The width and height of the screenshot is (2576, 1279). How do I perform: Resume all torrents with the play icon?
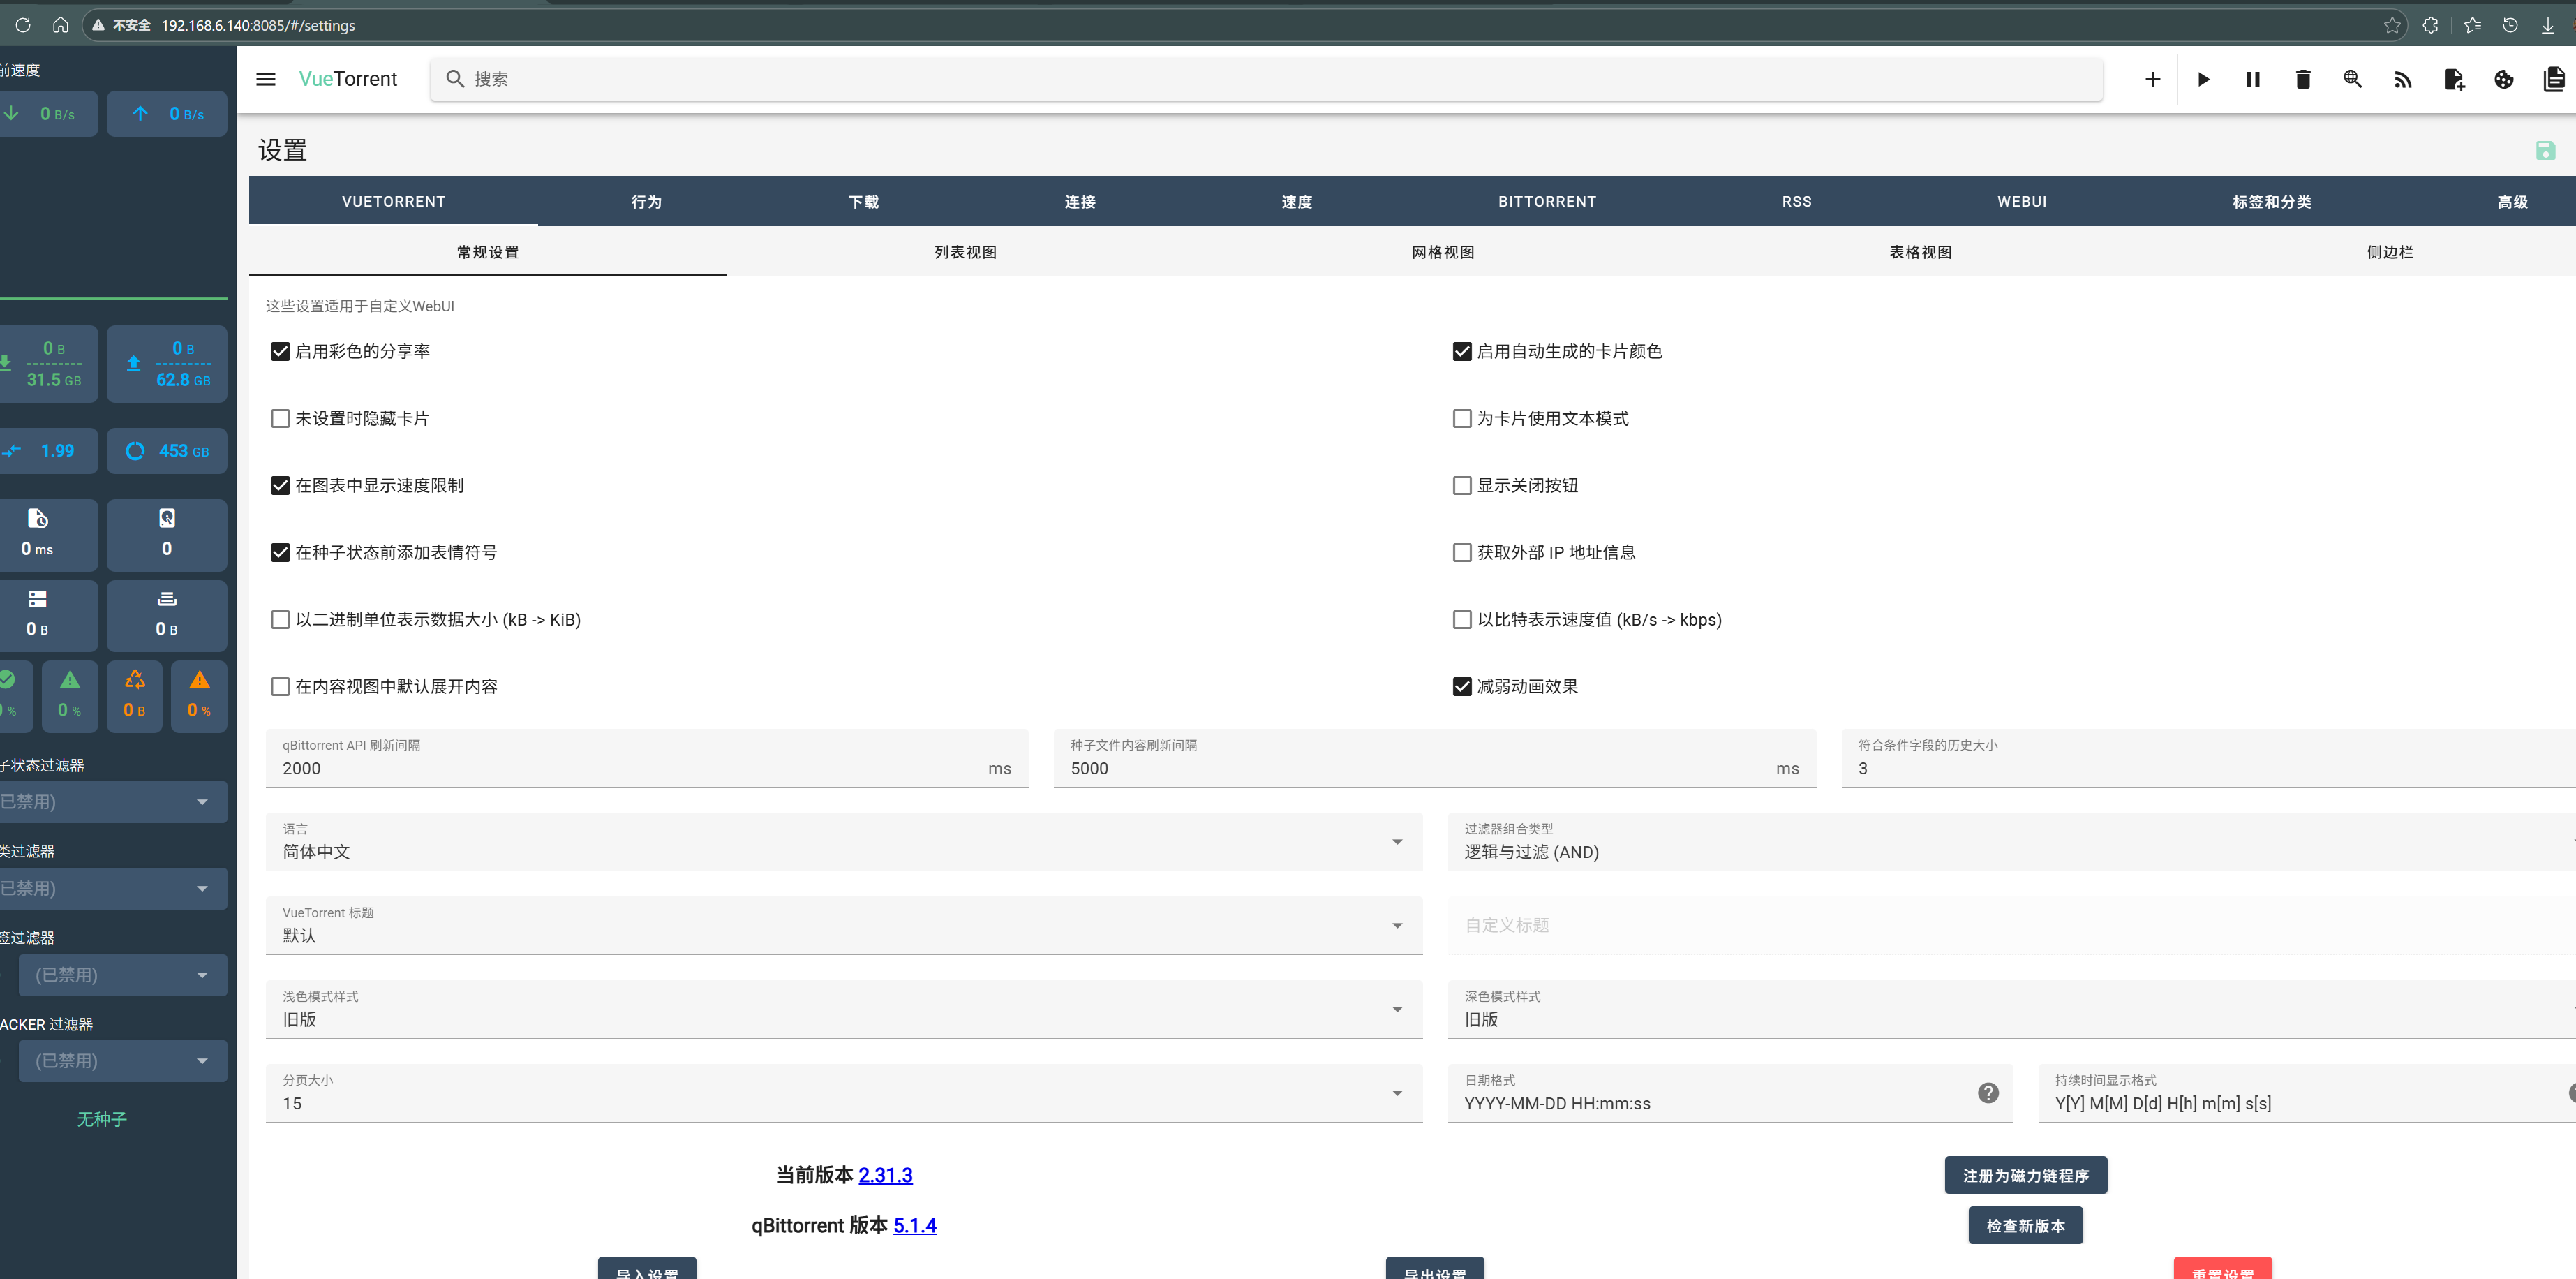click(2204, 79)
